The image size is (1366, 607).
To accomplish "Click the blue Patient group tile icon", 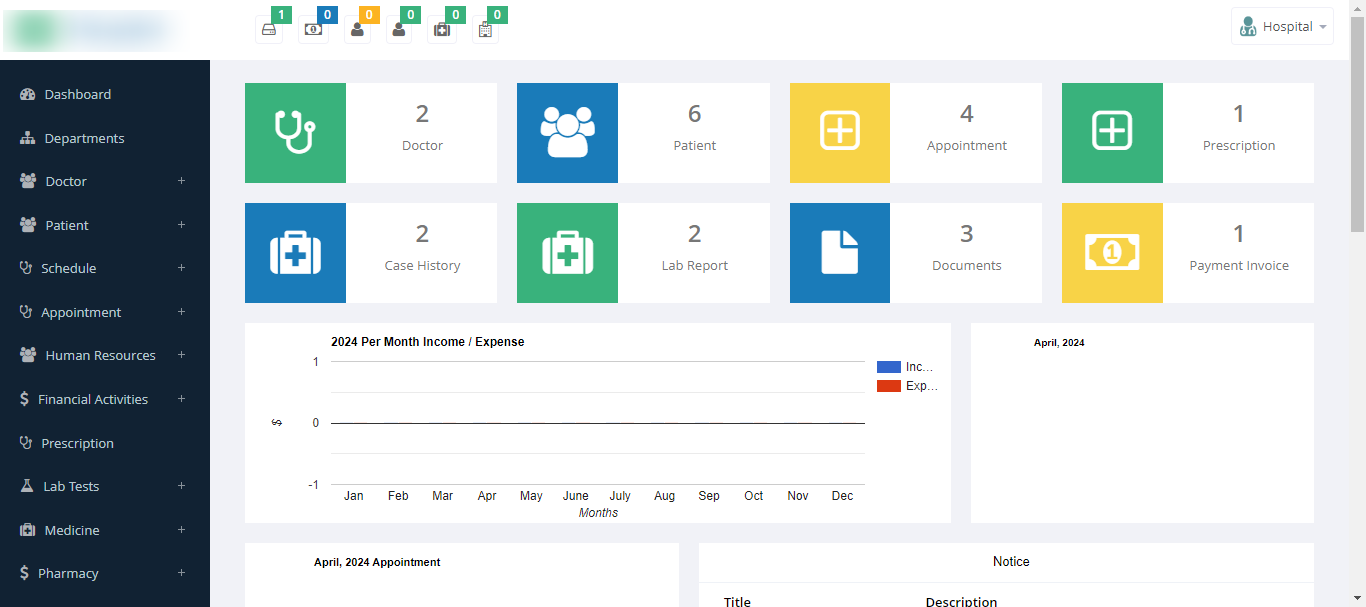I will pyautogui.click(x=567, y=133).
